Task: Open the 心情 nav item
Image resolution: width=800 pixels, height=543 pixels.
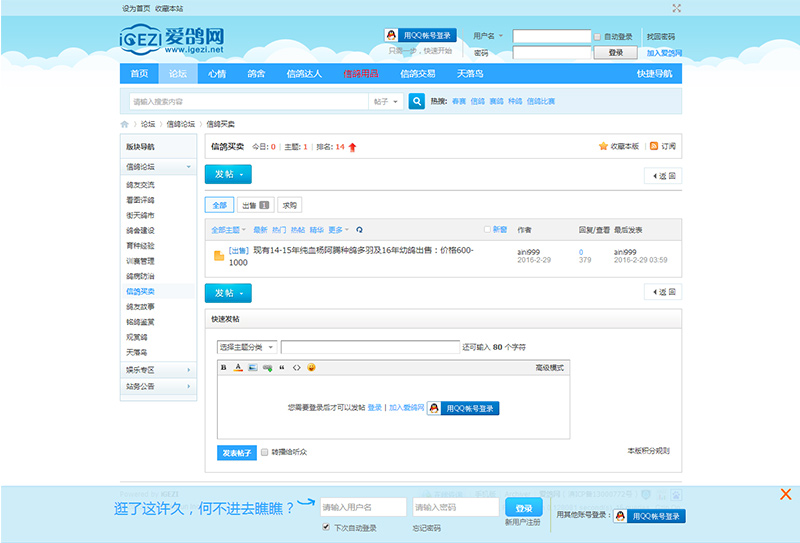Action: [x=217, y=73]
